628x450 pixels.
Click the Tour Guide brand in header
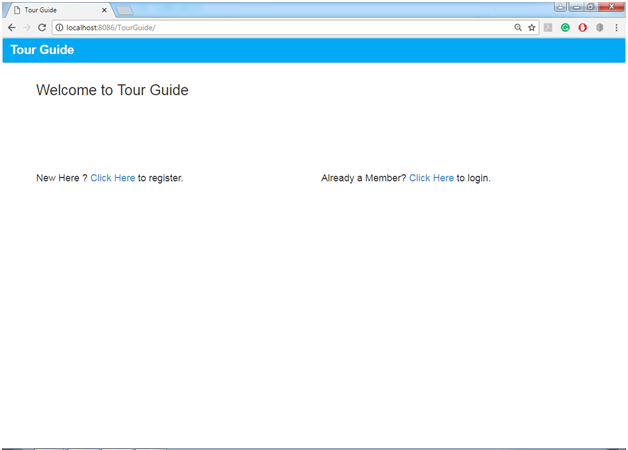(x=42, y=50)
